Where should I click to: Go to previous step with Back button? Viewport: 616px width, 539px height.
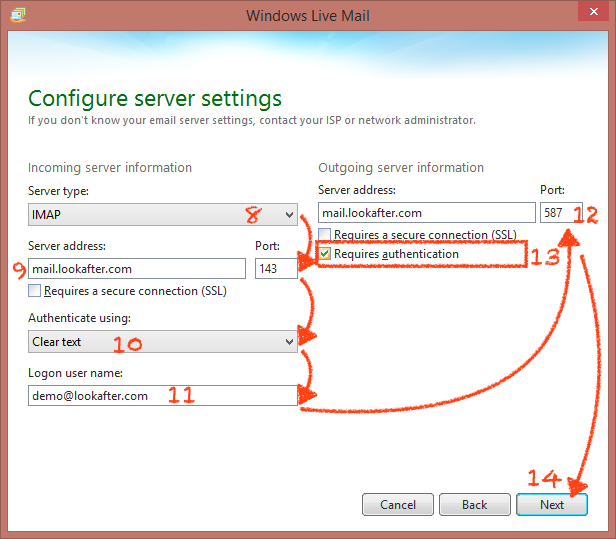pos(474,504)
